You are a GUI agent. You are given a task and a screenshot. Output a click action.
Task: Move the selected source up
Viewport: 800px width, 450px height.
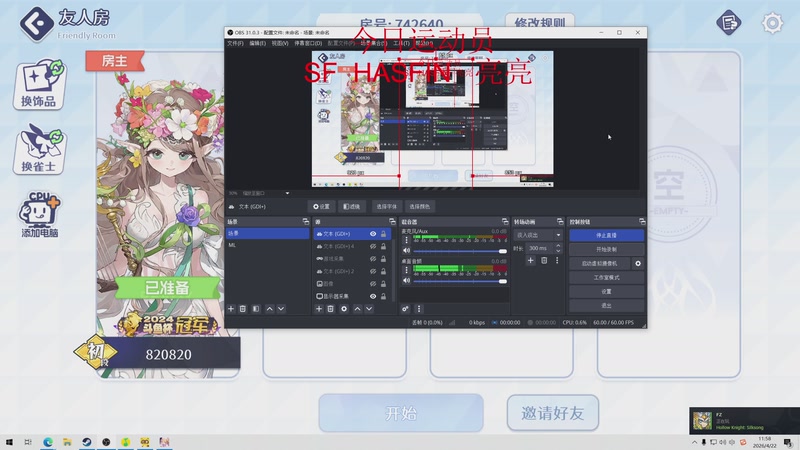pos(357,309)
